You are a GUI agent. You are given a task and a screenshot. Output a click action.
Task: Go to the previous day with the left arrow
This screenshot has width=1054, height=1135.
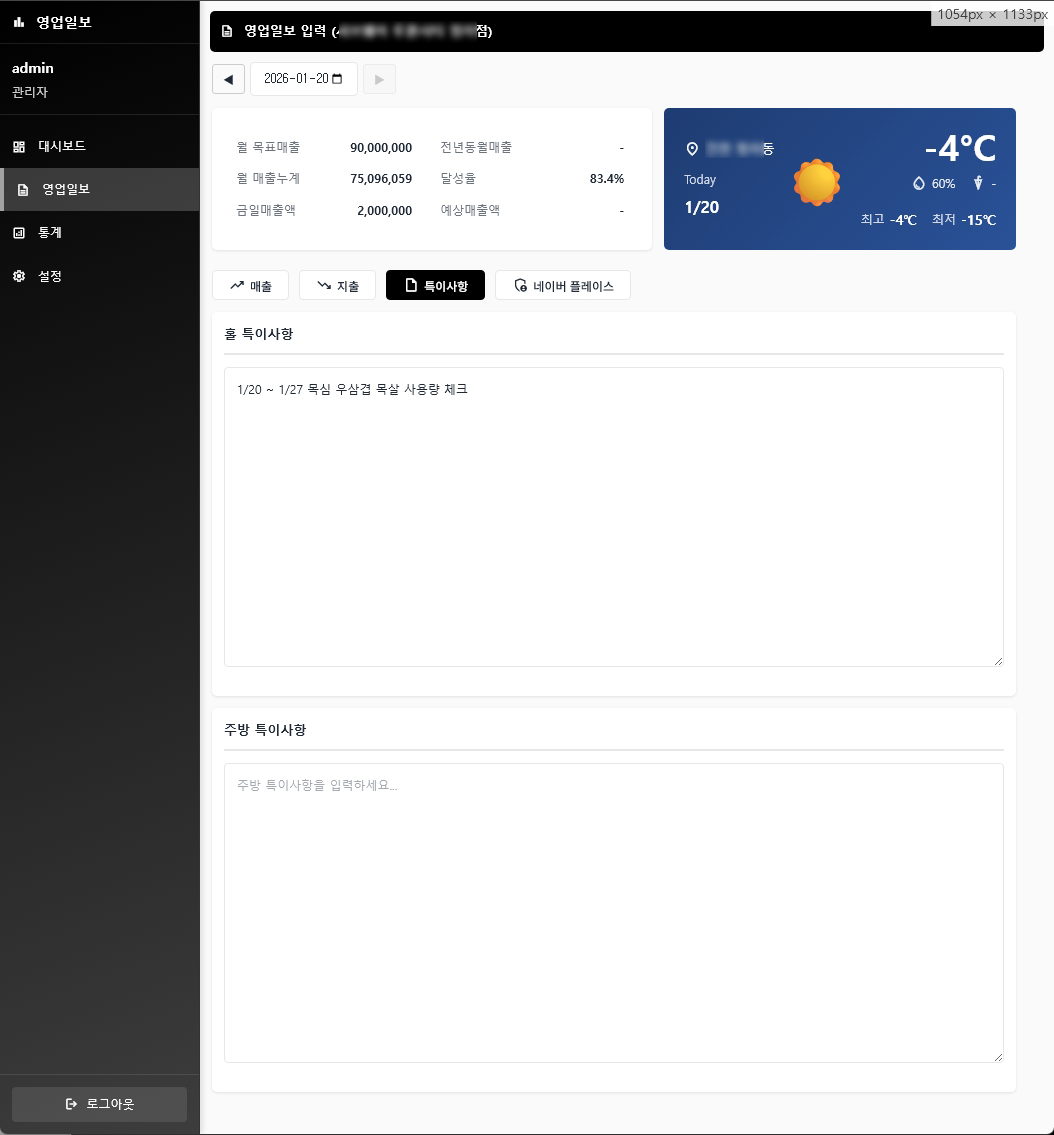point(227,79)
